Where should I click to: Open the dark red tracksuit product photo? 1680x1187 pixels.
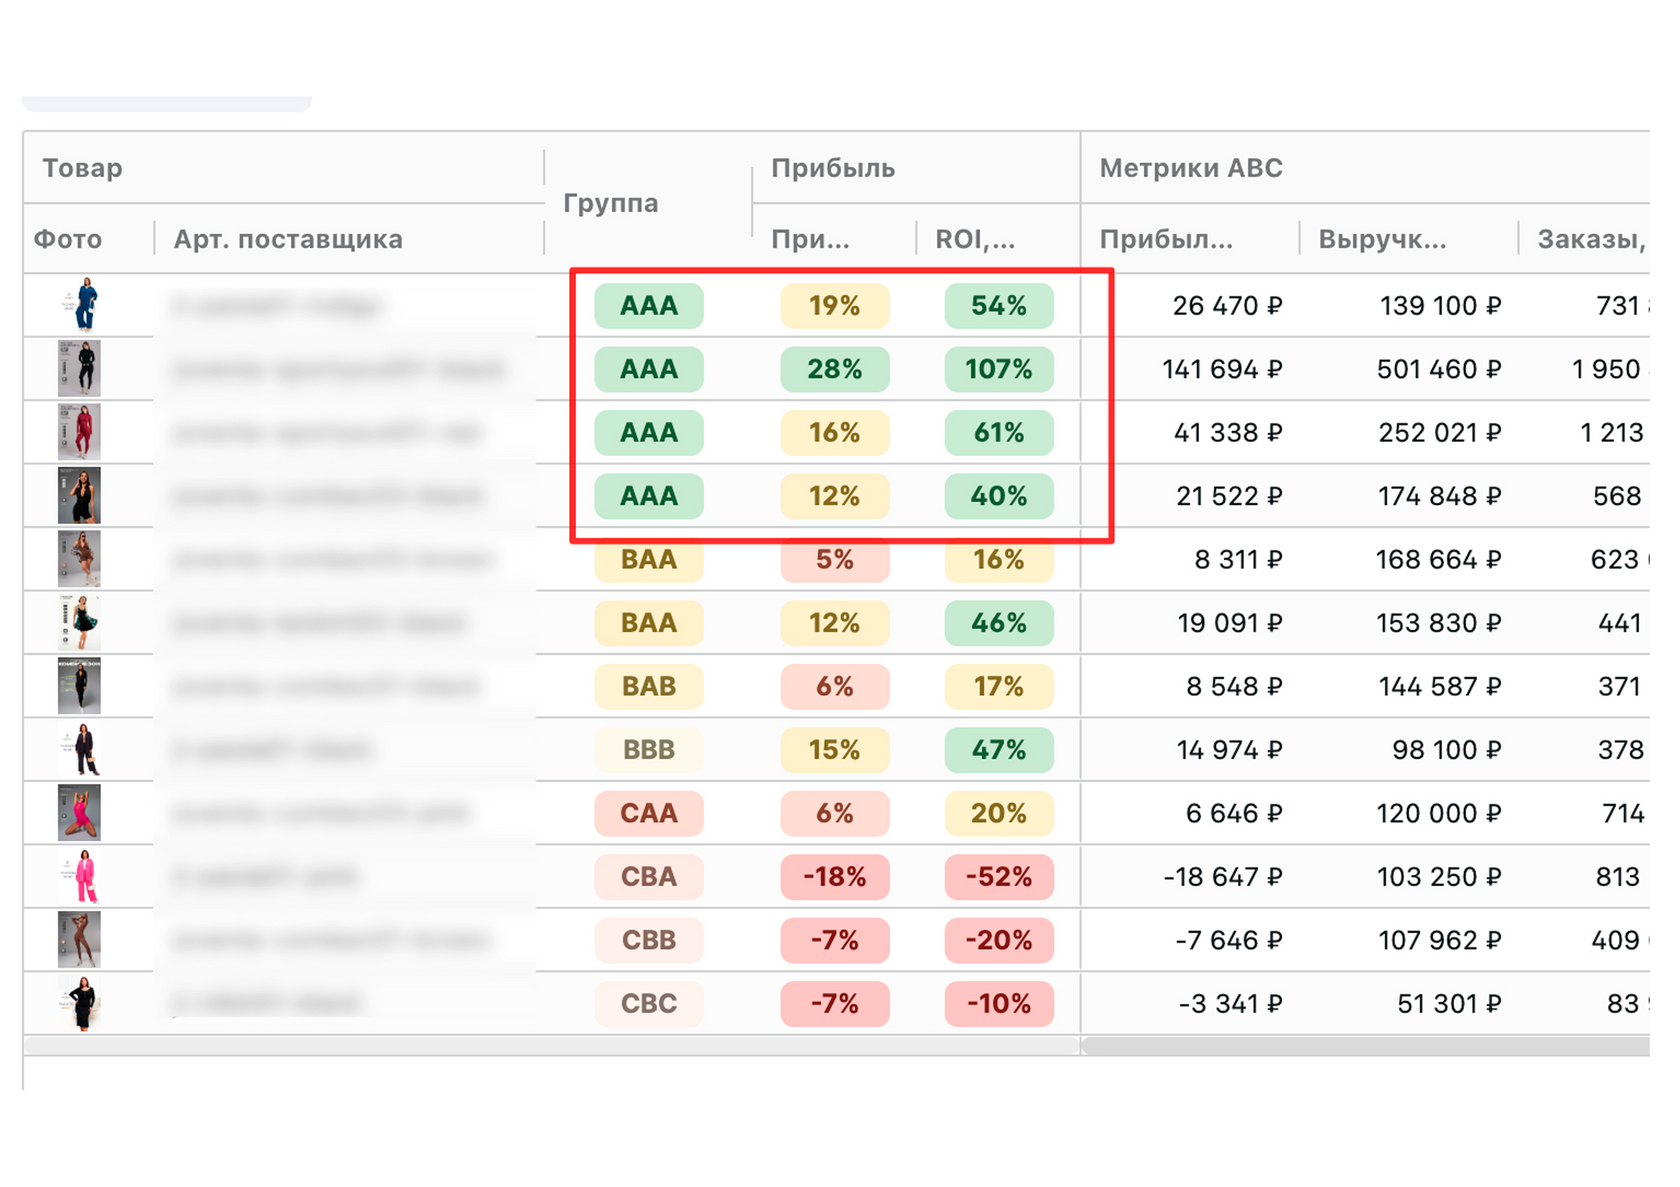coord(80,432)
